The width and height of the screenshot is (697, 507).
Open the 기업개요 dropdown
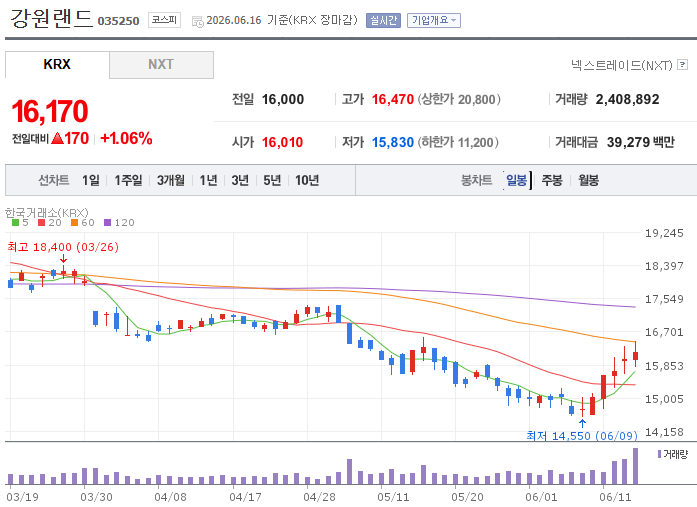pos(434,20)
